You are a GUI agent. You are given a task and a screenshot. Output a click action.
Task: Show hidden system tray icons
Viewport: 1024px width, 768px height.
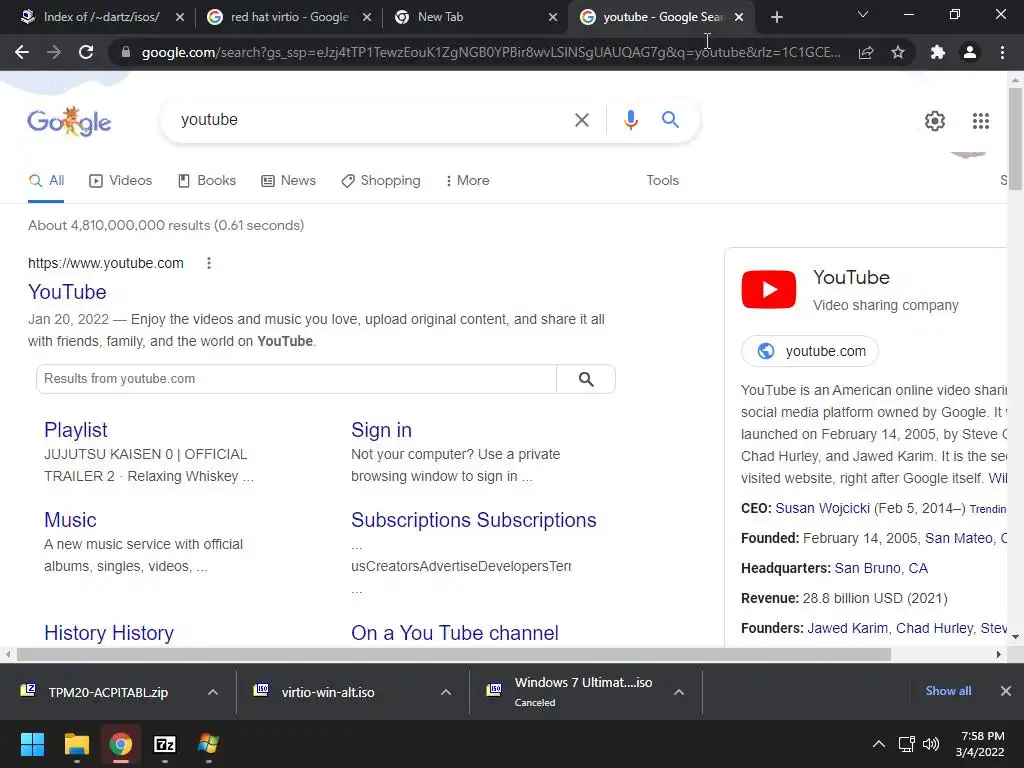[x=879, y=744]
